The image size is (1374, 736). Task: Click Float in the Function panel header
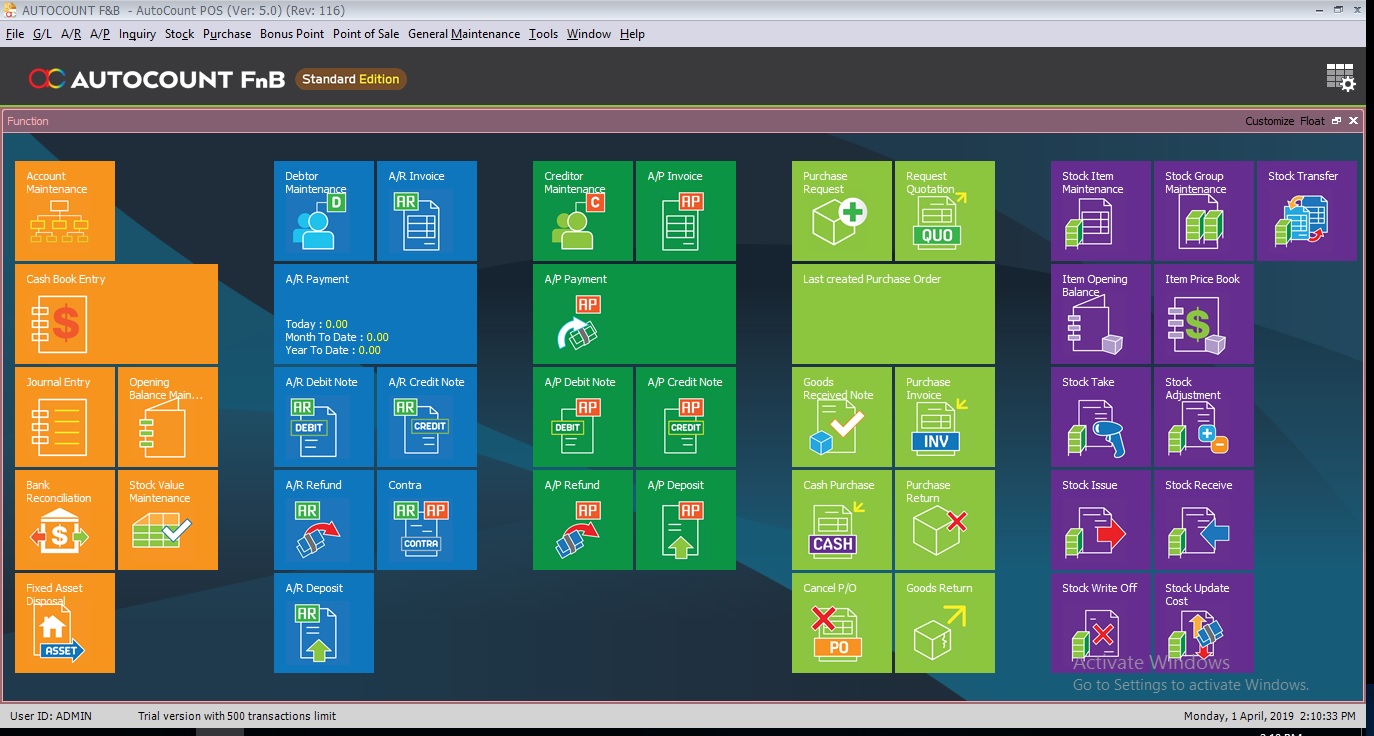point(1311,121)
